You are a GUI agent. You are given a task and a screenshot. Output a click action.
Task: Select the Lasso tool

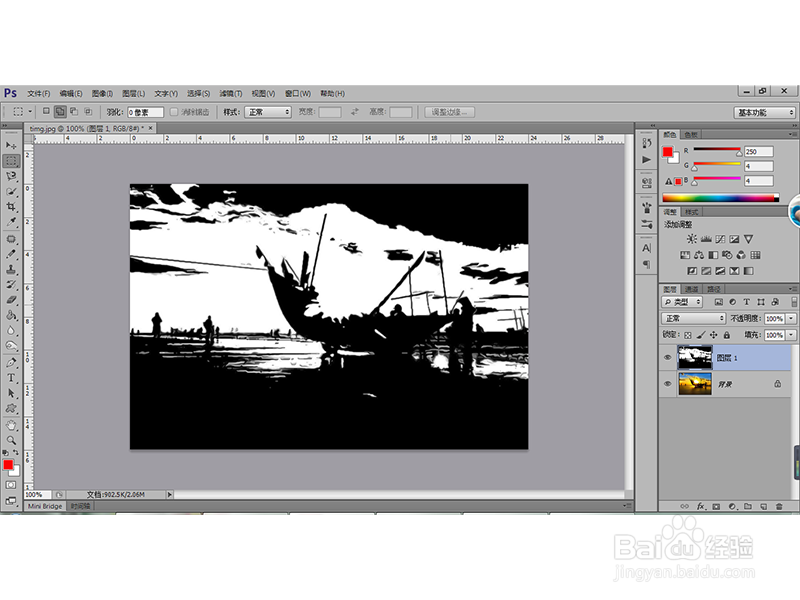coord(11,177)
